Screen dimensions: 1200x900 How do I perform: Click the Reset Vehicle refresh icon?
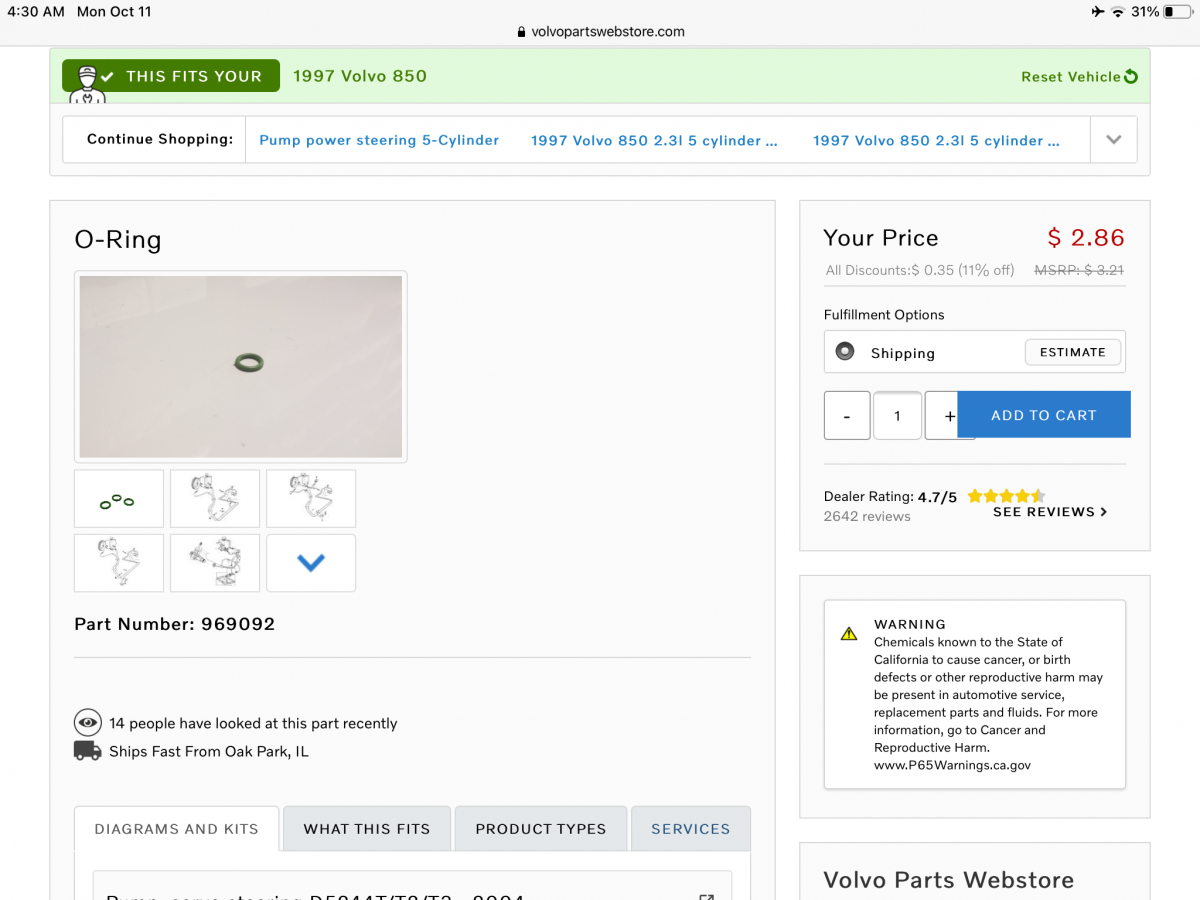click(1131, 77)
